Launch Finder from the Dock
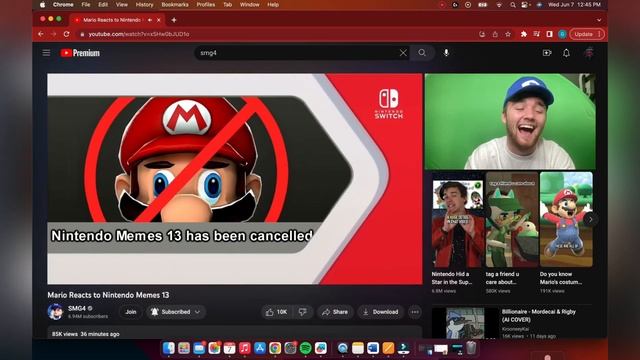Screen dimensions: 640x360 click(169, 348)
